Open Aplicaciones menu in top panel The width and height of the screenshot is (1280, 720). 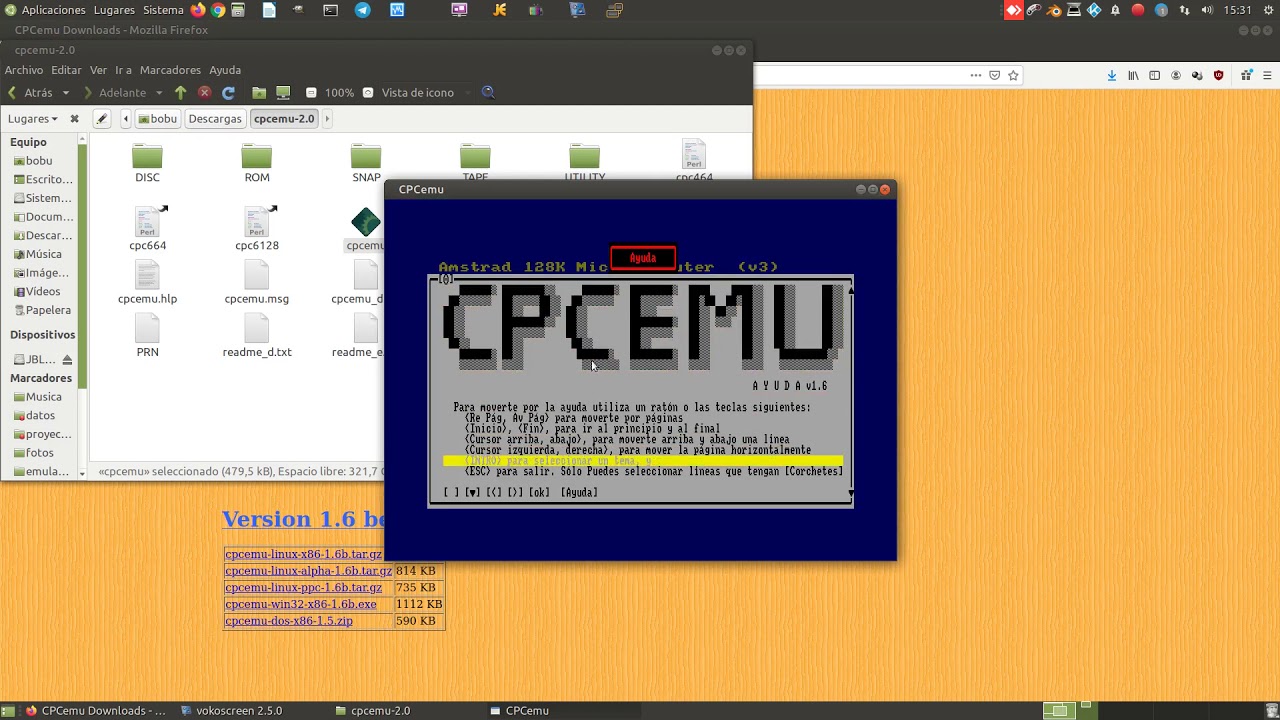pos(53,10)
